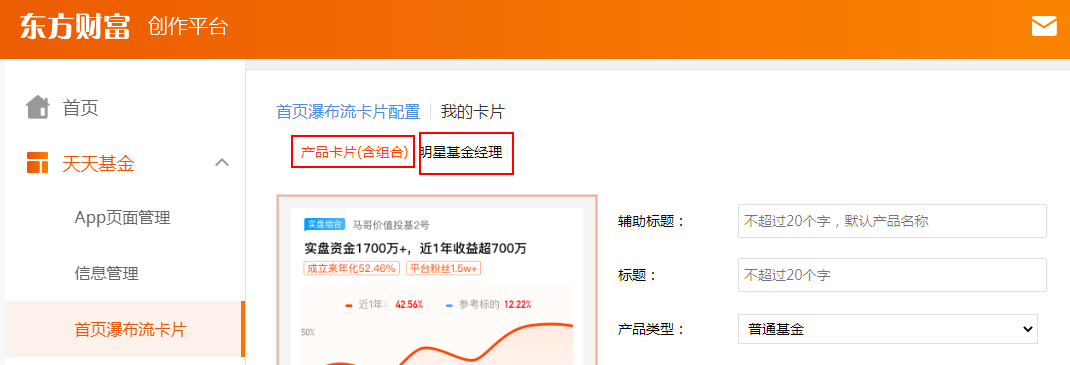Click the home icon beside 首页
Image resolution: width=1070 pixels, height=365 pixels.
(x=38, y=107)
